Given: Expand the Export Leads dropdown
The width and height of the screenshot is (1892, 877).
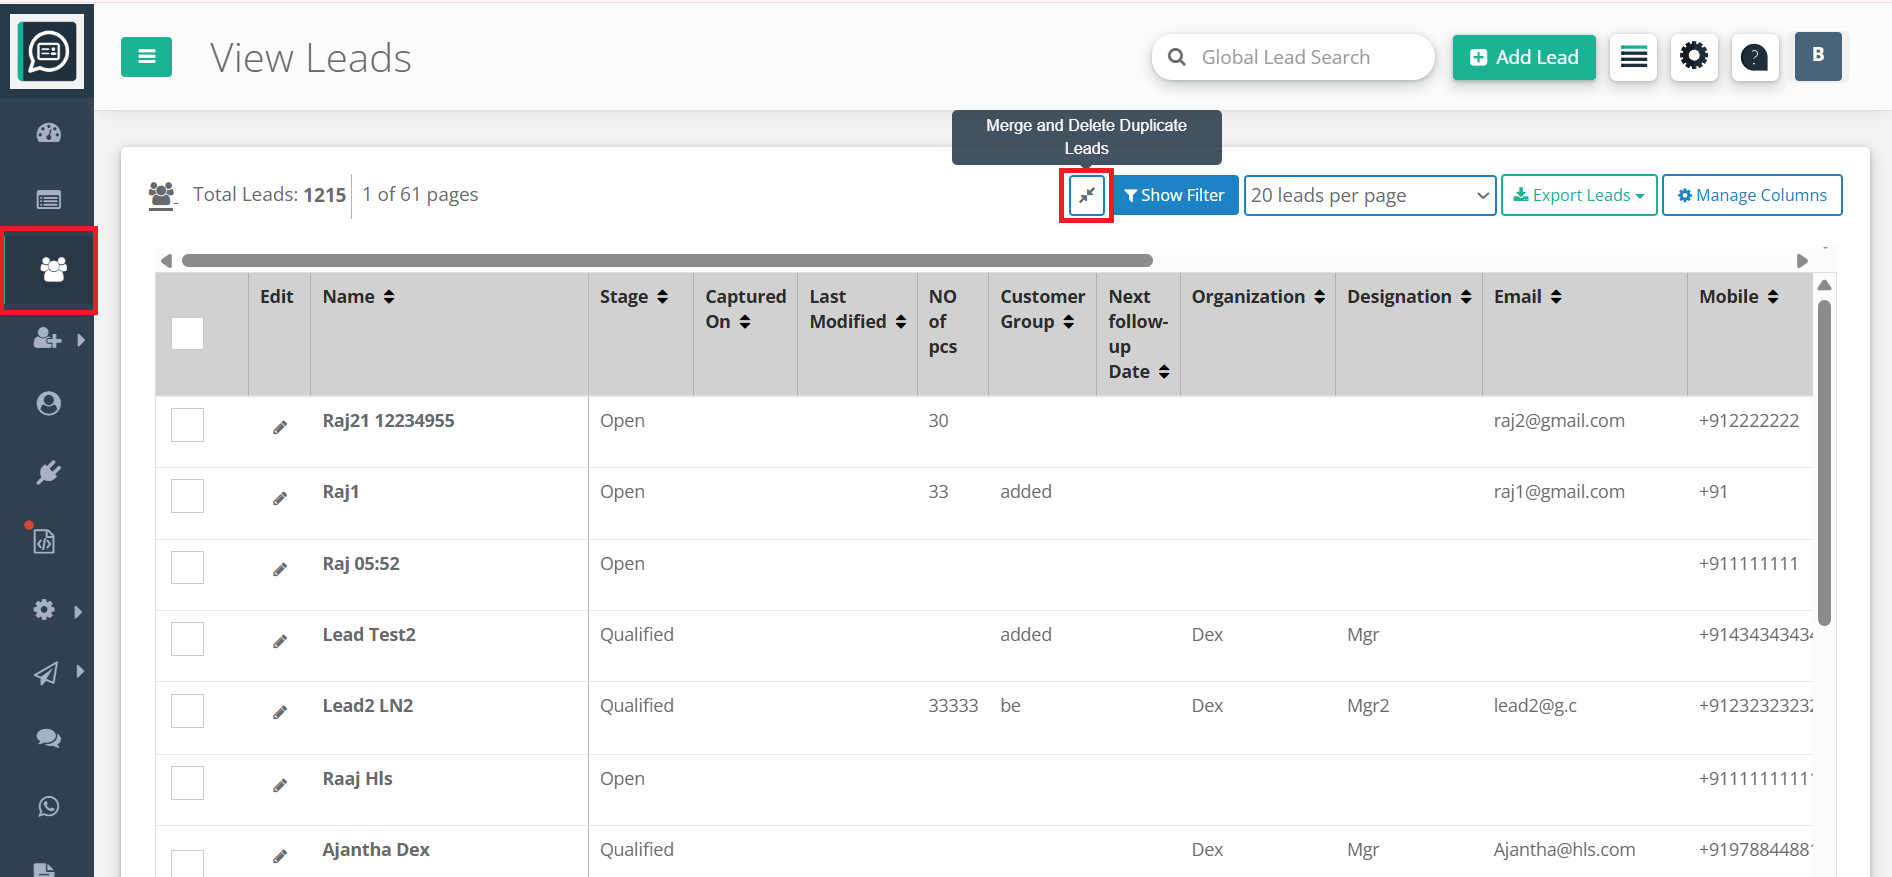Looking at the screenshot, I should (1578, 195).
